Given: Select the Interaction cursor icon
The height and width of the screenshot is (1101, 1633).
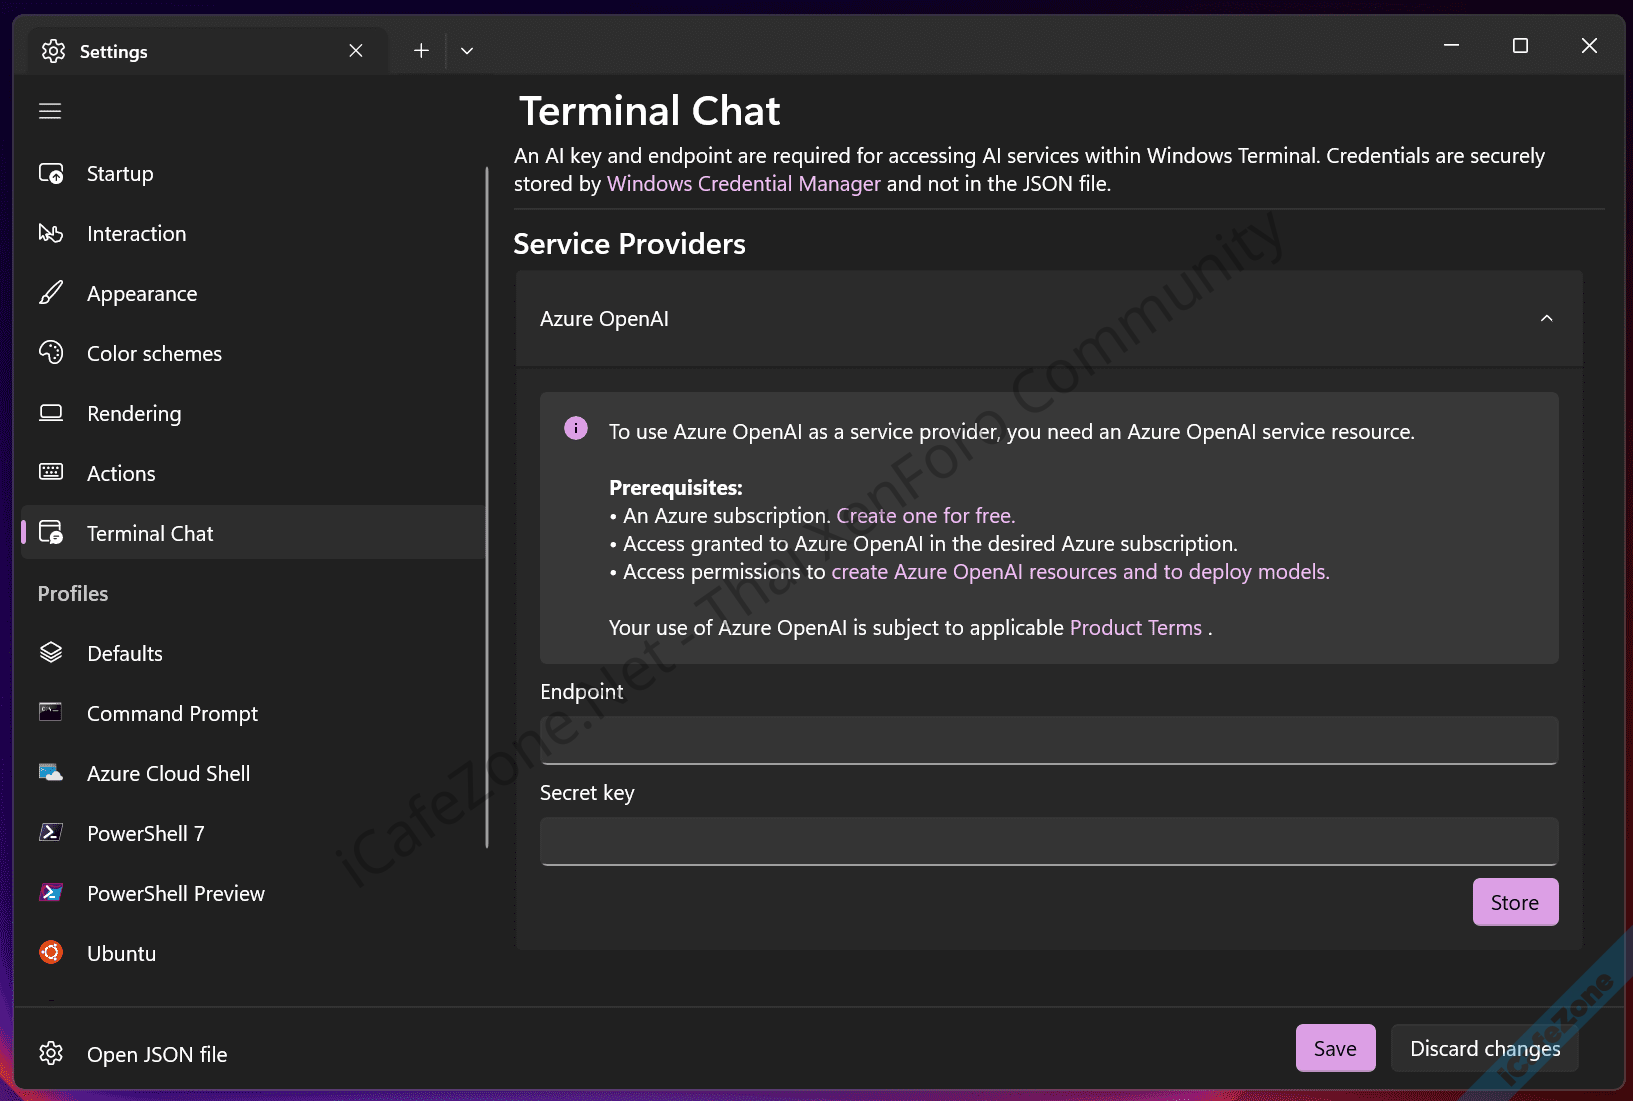Looking at the screenshot, I should click(51, 234).
